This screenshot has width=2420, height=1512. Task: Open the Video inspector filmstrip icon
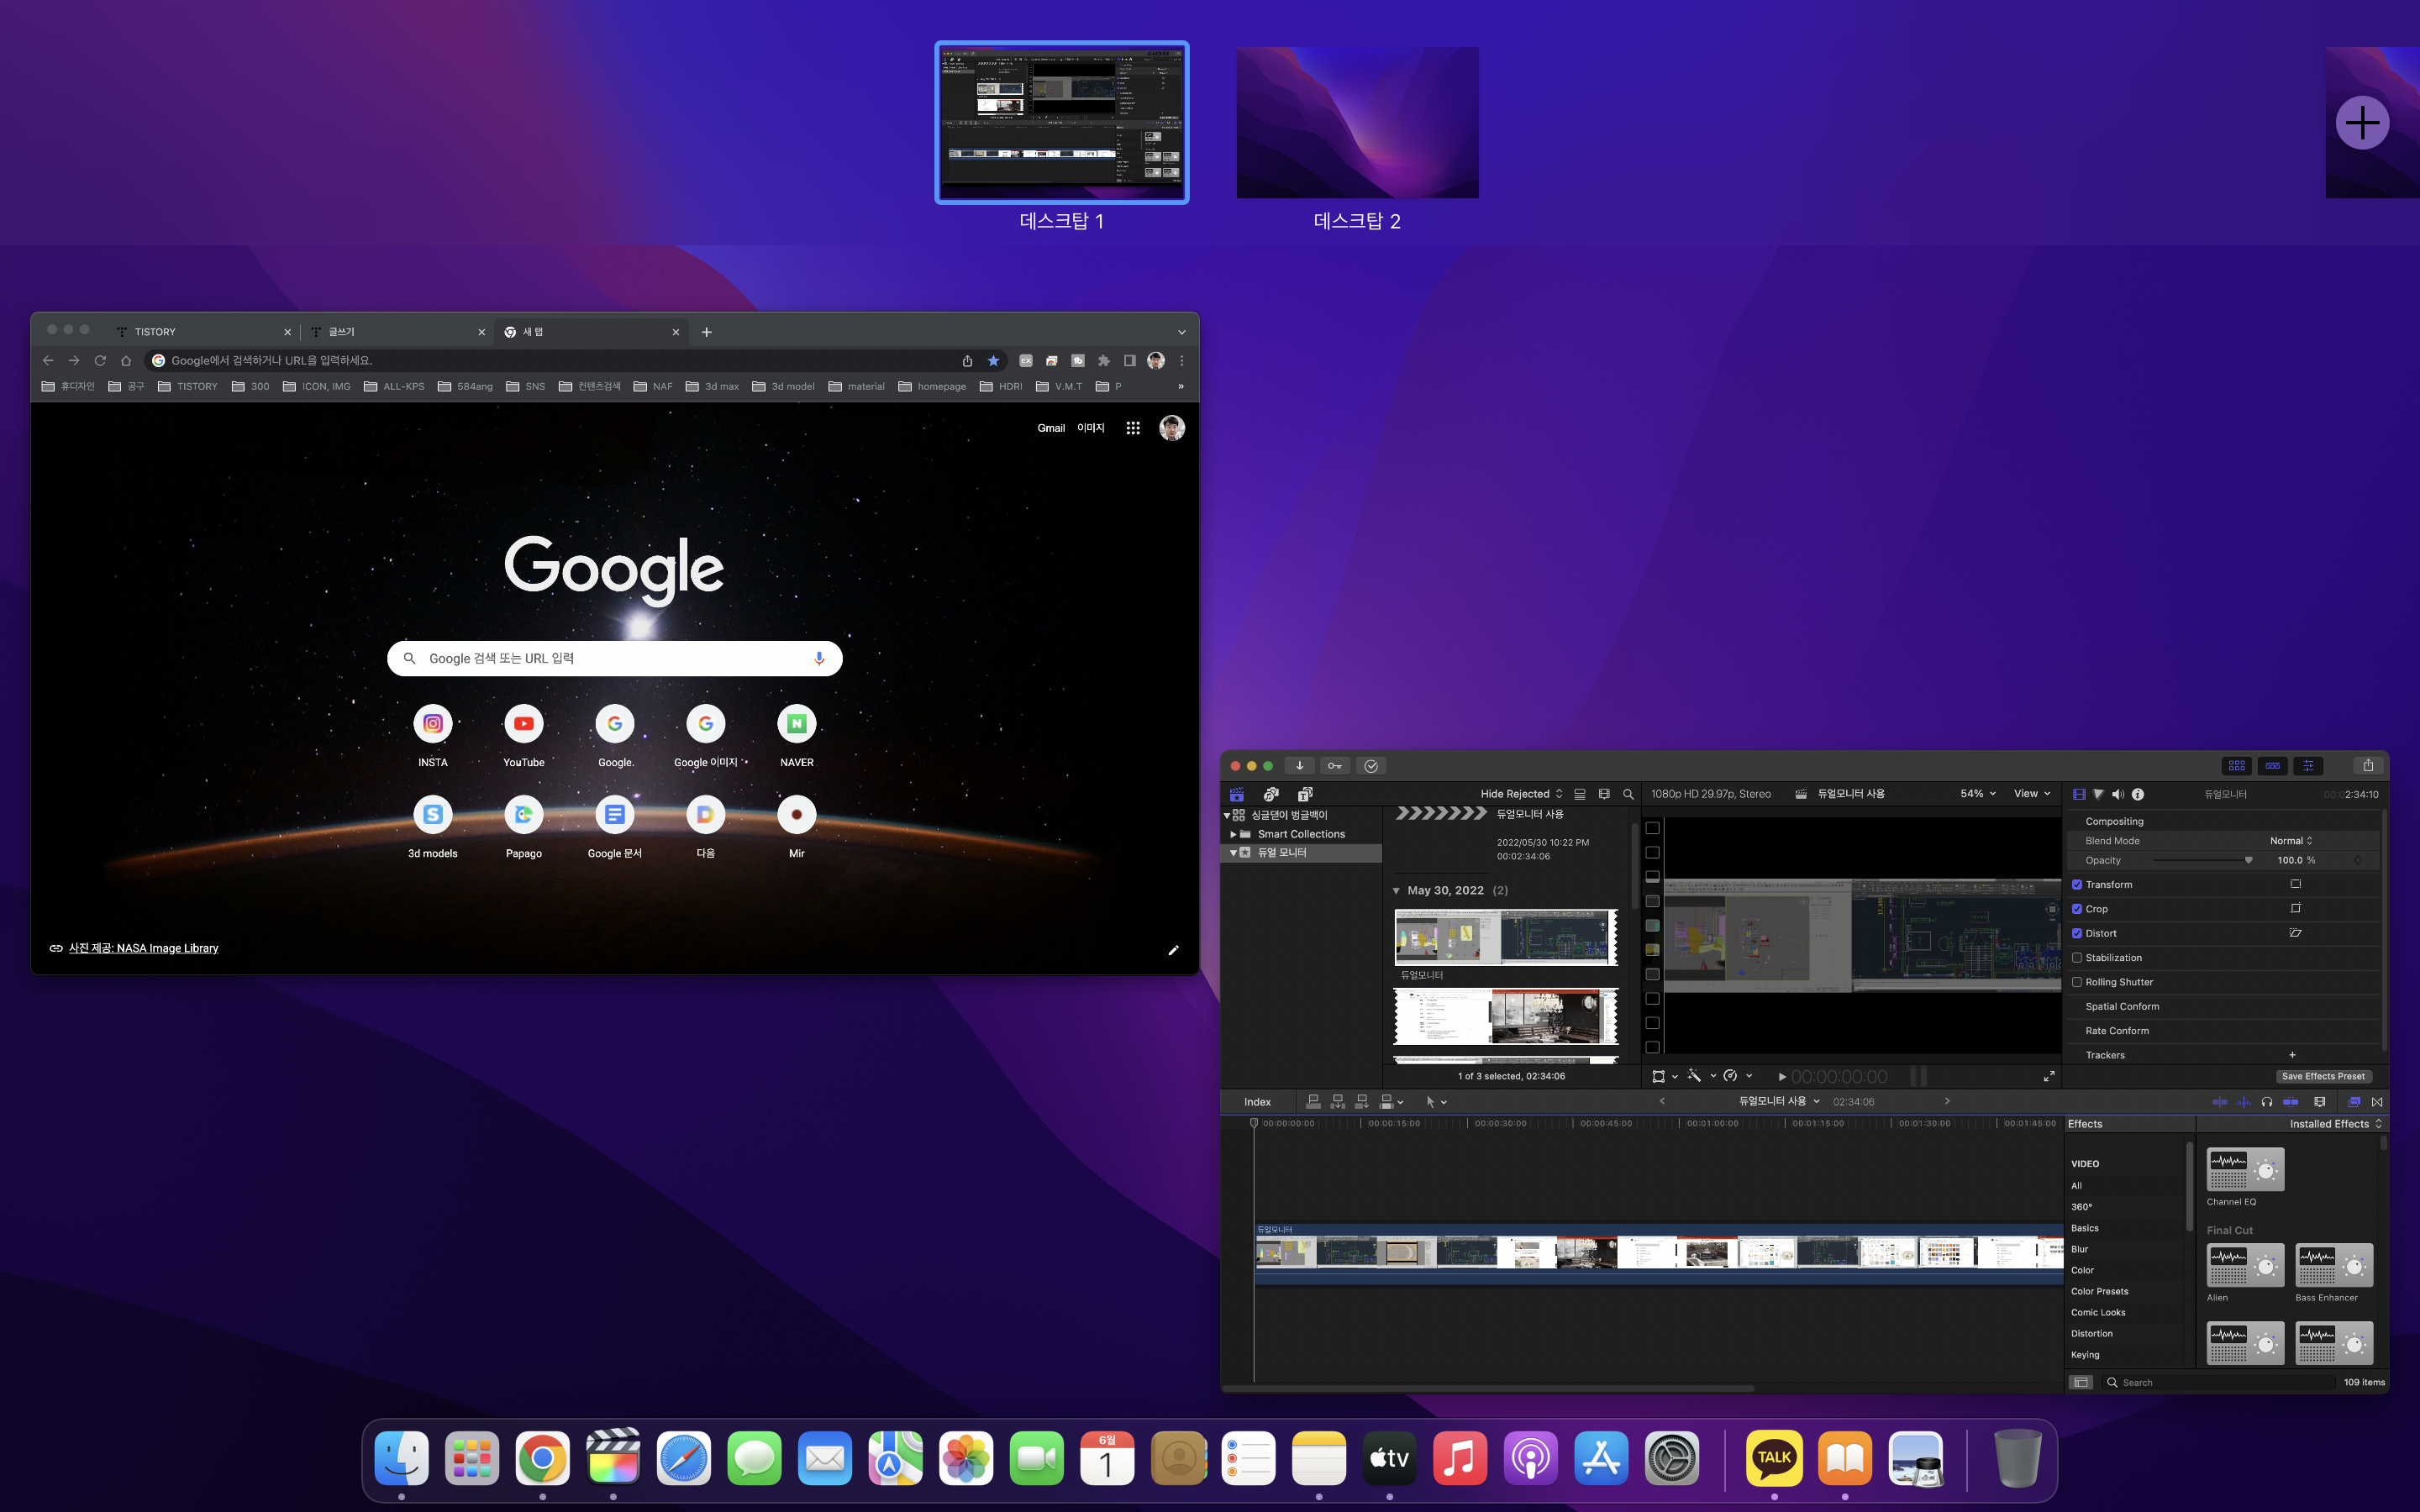pos(2079,794)
